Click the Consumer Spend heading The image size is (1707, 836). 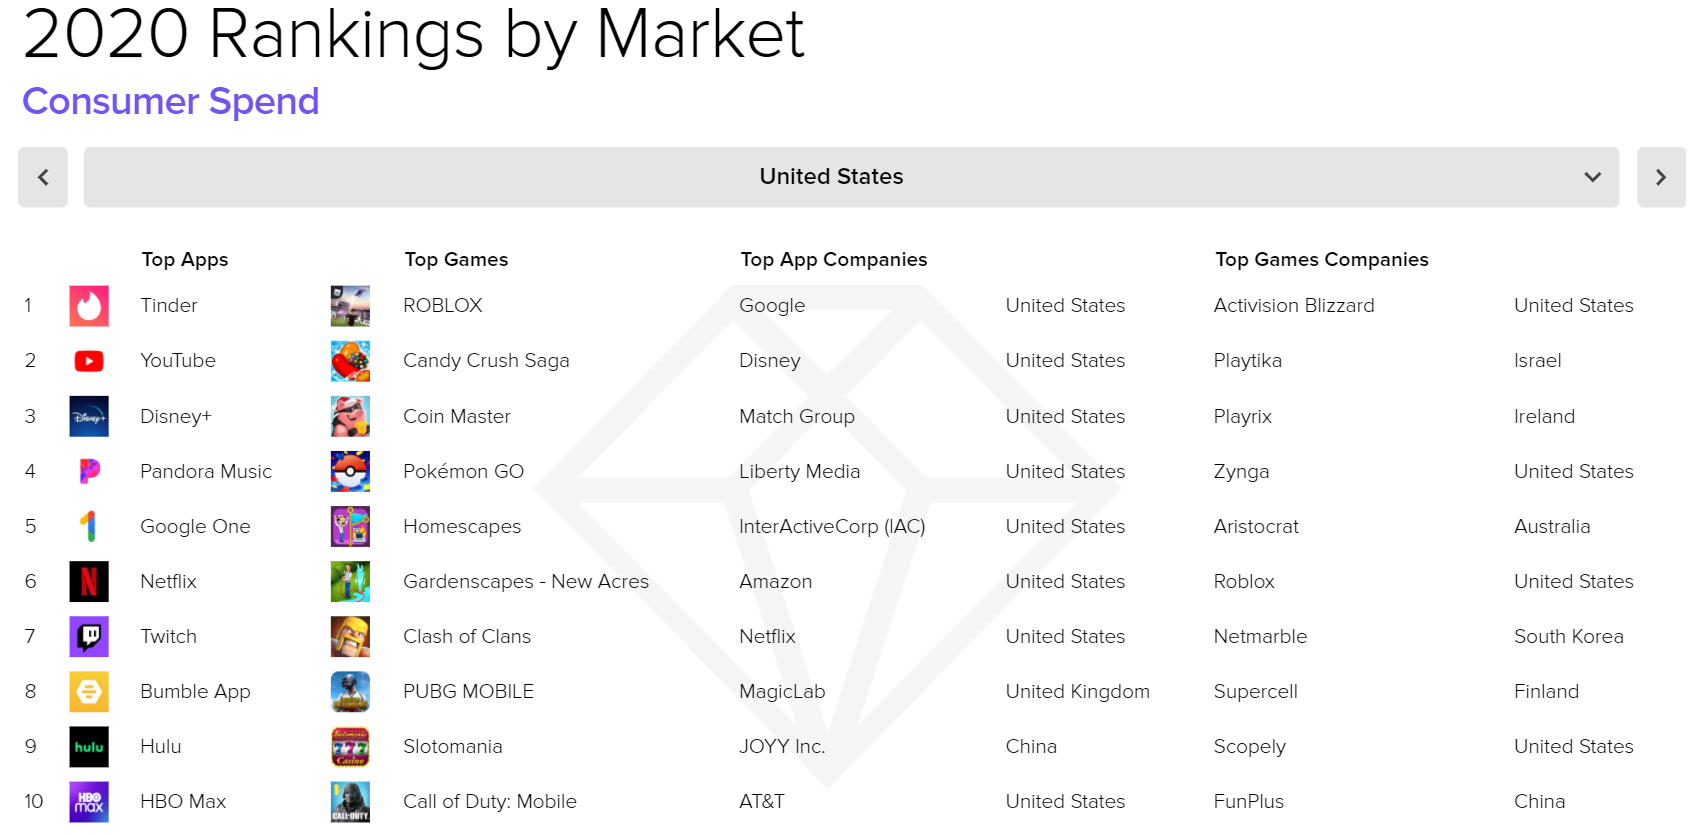click(x=171, y=102)
